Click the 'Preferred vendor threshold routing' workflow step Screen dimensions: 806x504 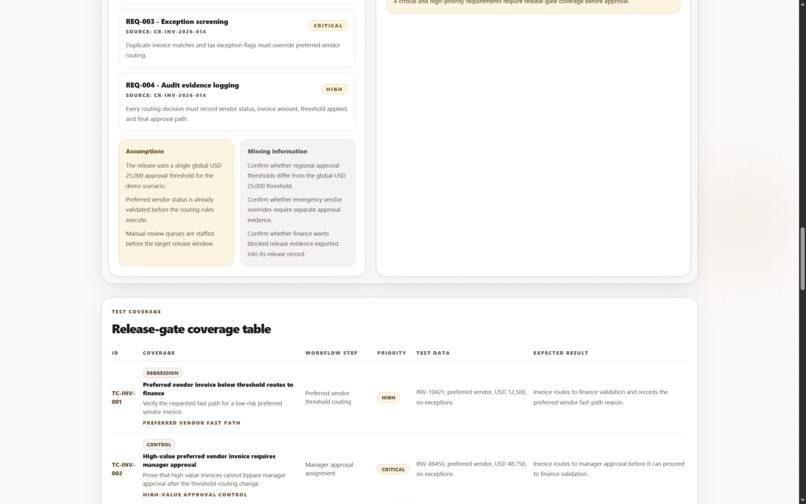328,398
